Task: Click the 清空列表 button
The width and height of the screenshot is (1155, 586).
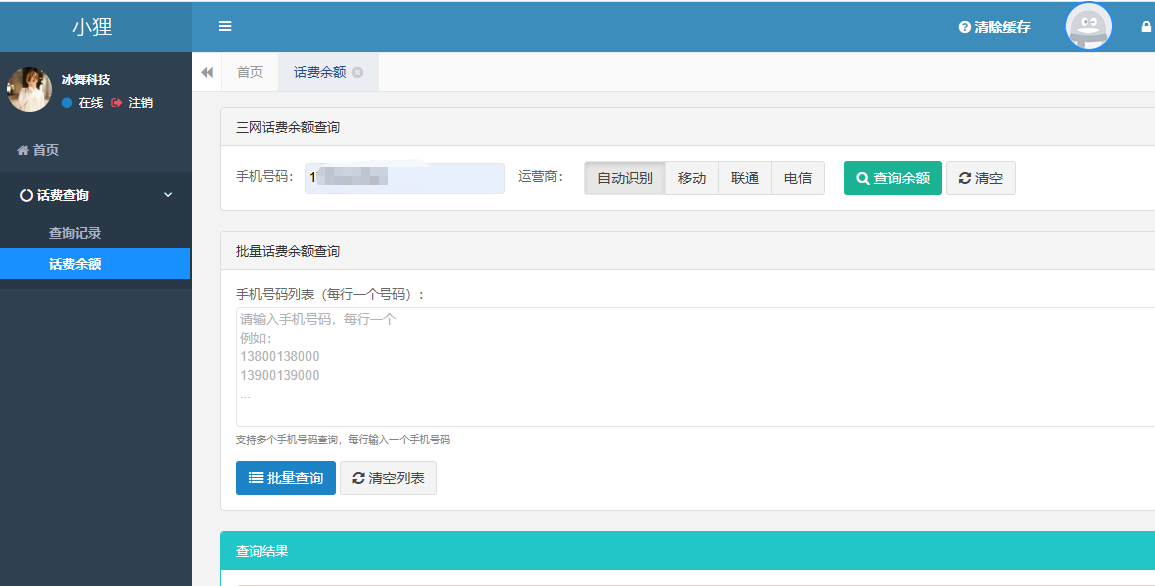Action: [x=388, y=478]
